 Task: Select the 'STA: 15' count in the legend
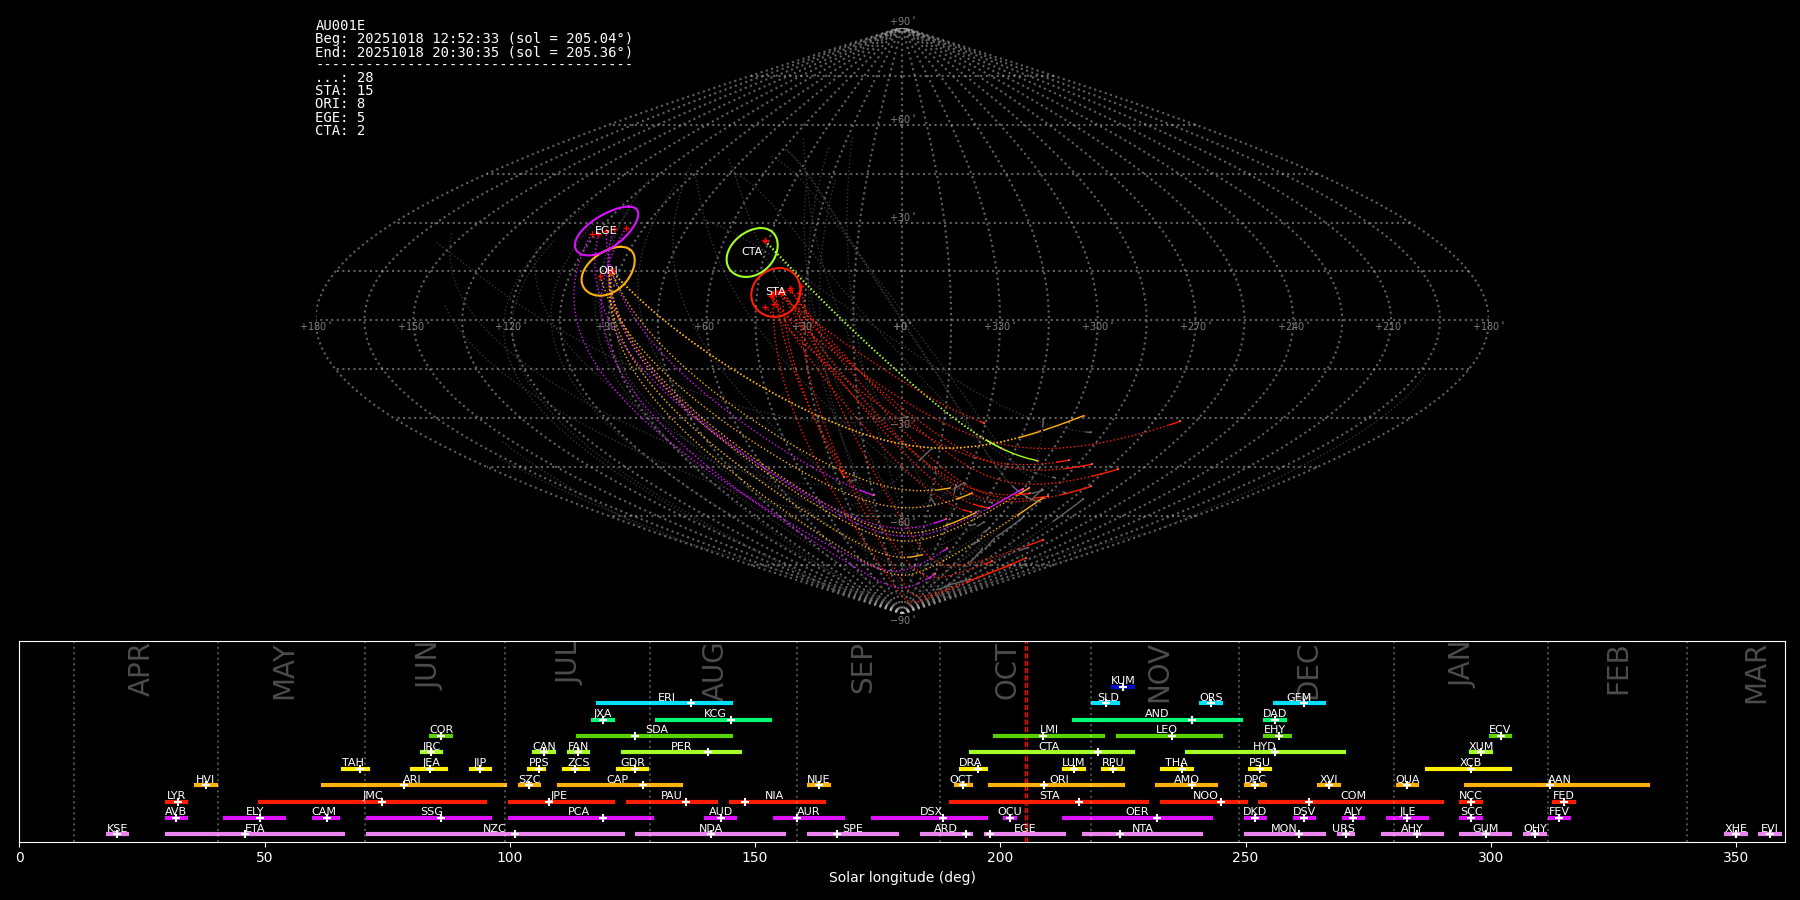coord(344,91)
